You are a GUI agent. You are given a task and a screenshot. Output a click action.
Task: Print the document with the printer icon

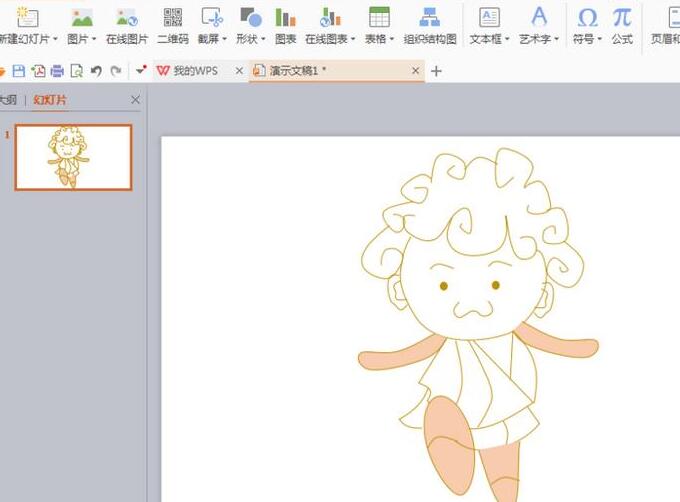[57, 71]
